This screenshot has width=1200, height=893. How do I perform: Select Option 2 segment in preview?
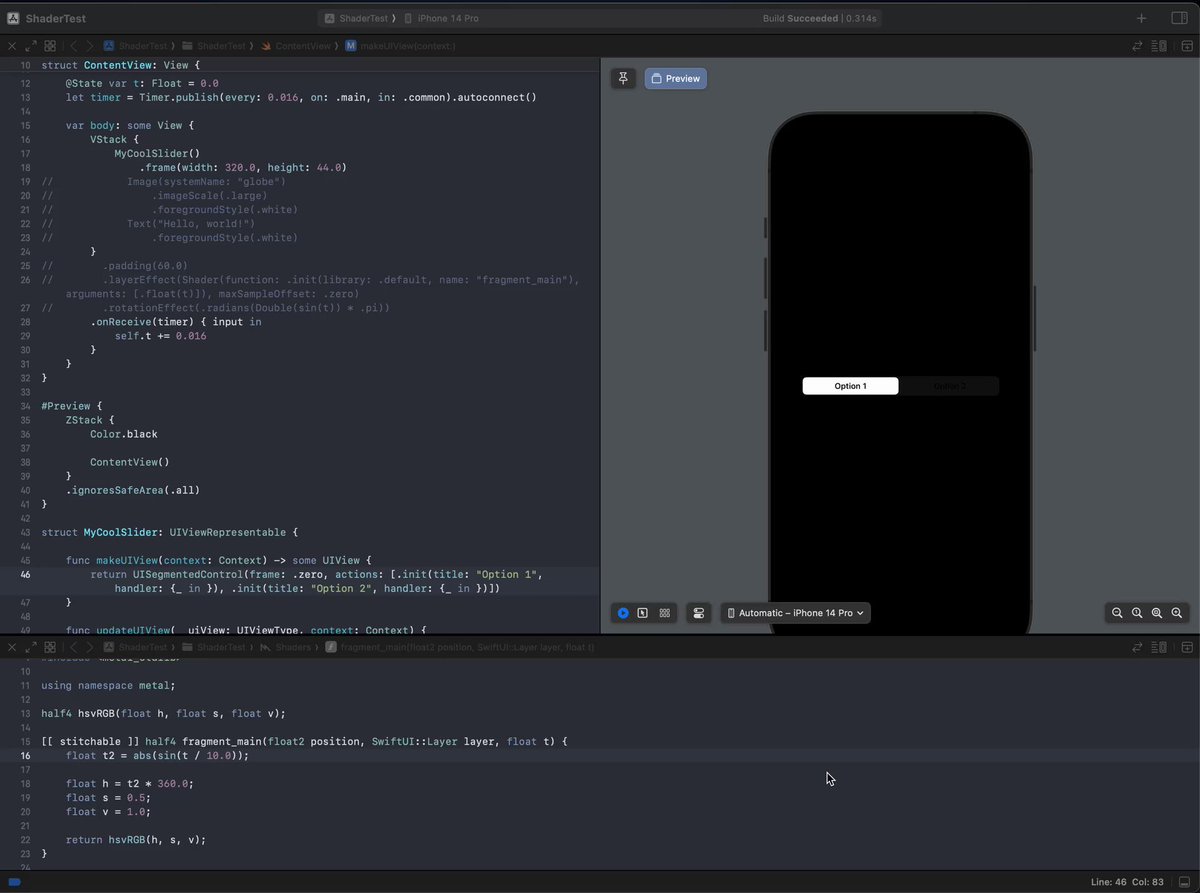(949, 386)
